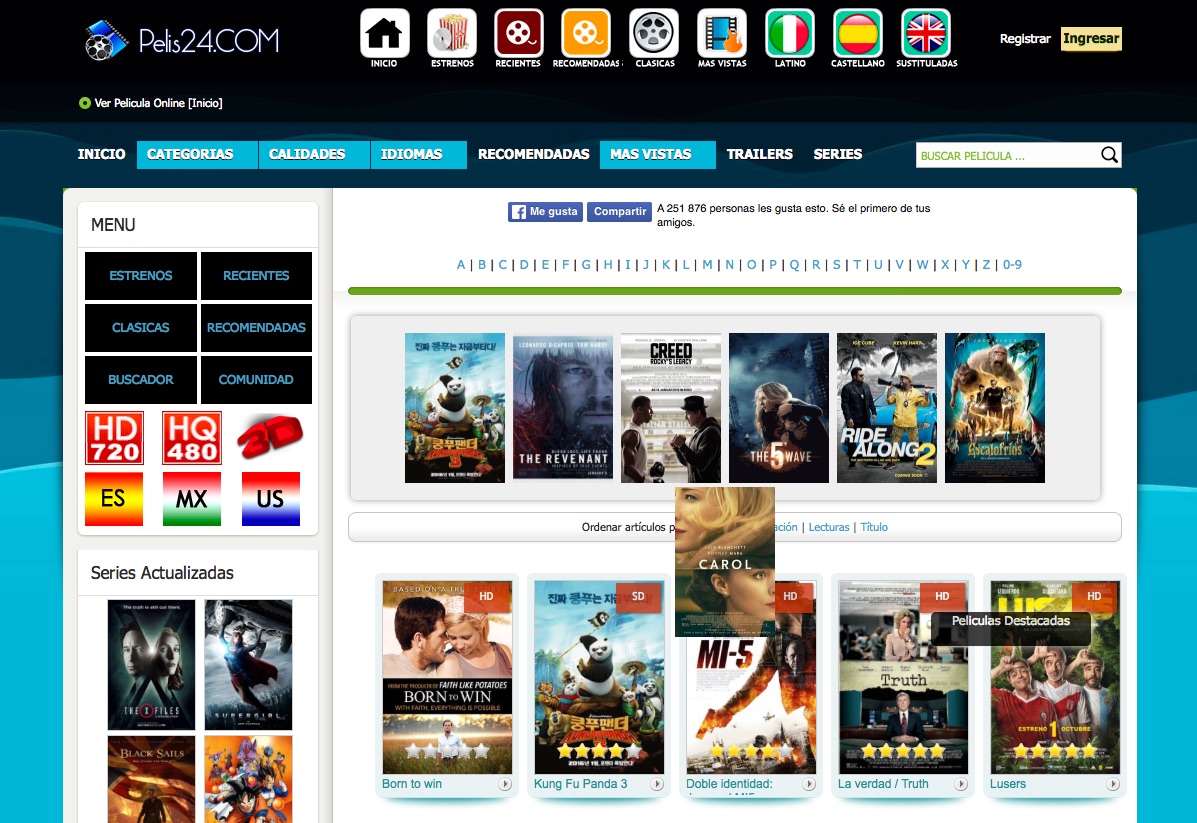Viewport: 1197px width, 823px height.
Task: Open The X-Files series thumbnail
Action: 151,665
